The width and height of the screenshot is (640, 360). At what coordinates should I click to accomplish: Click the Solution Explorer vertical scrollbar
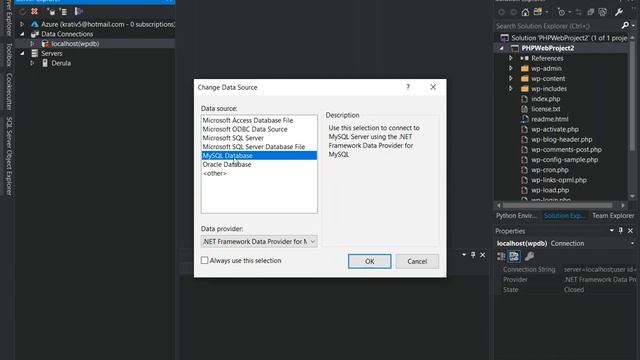coord(632,96)
